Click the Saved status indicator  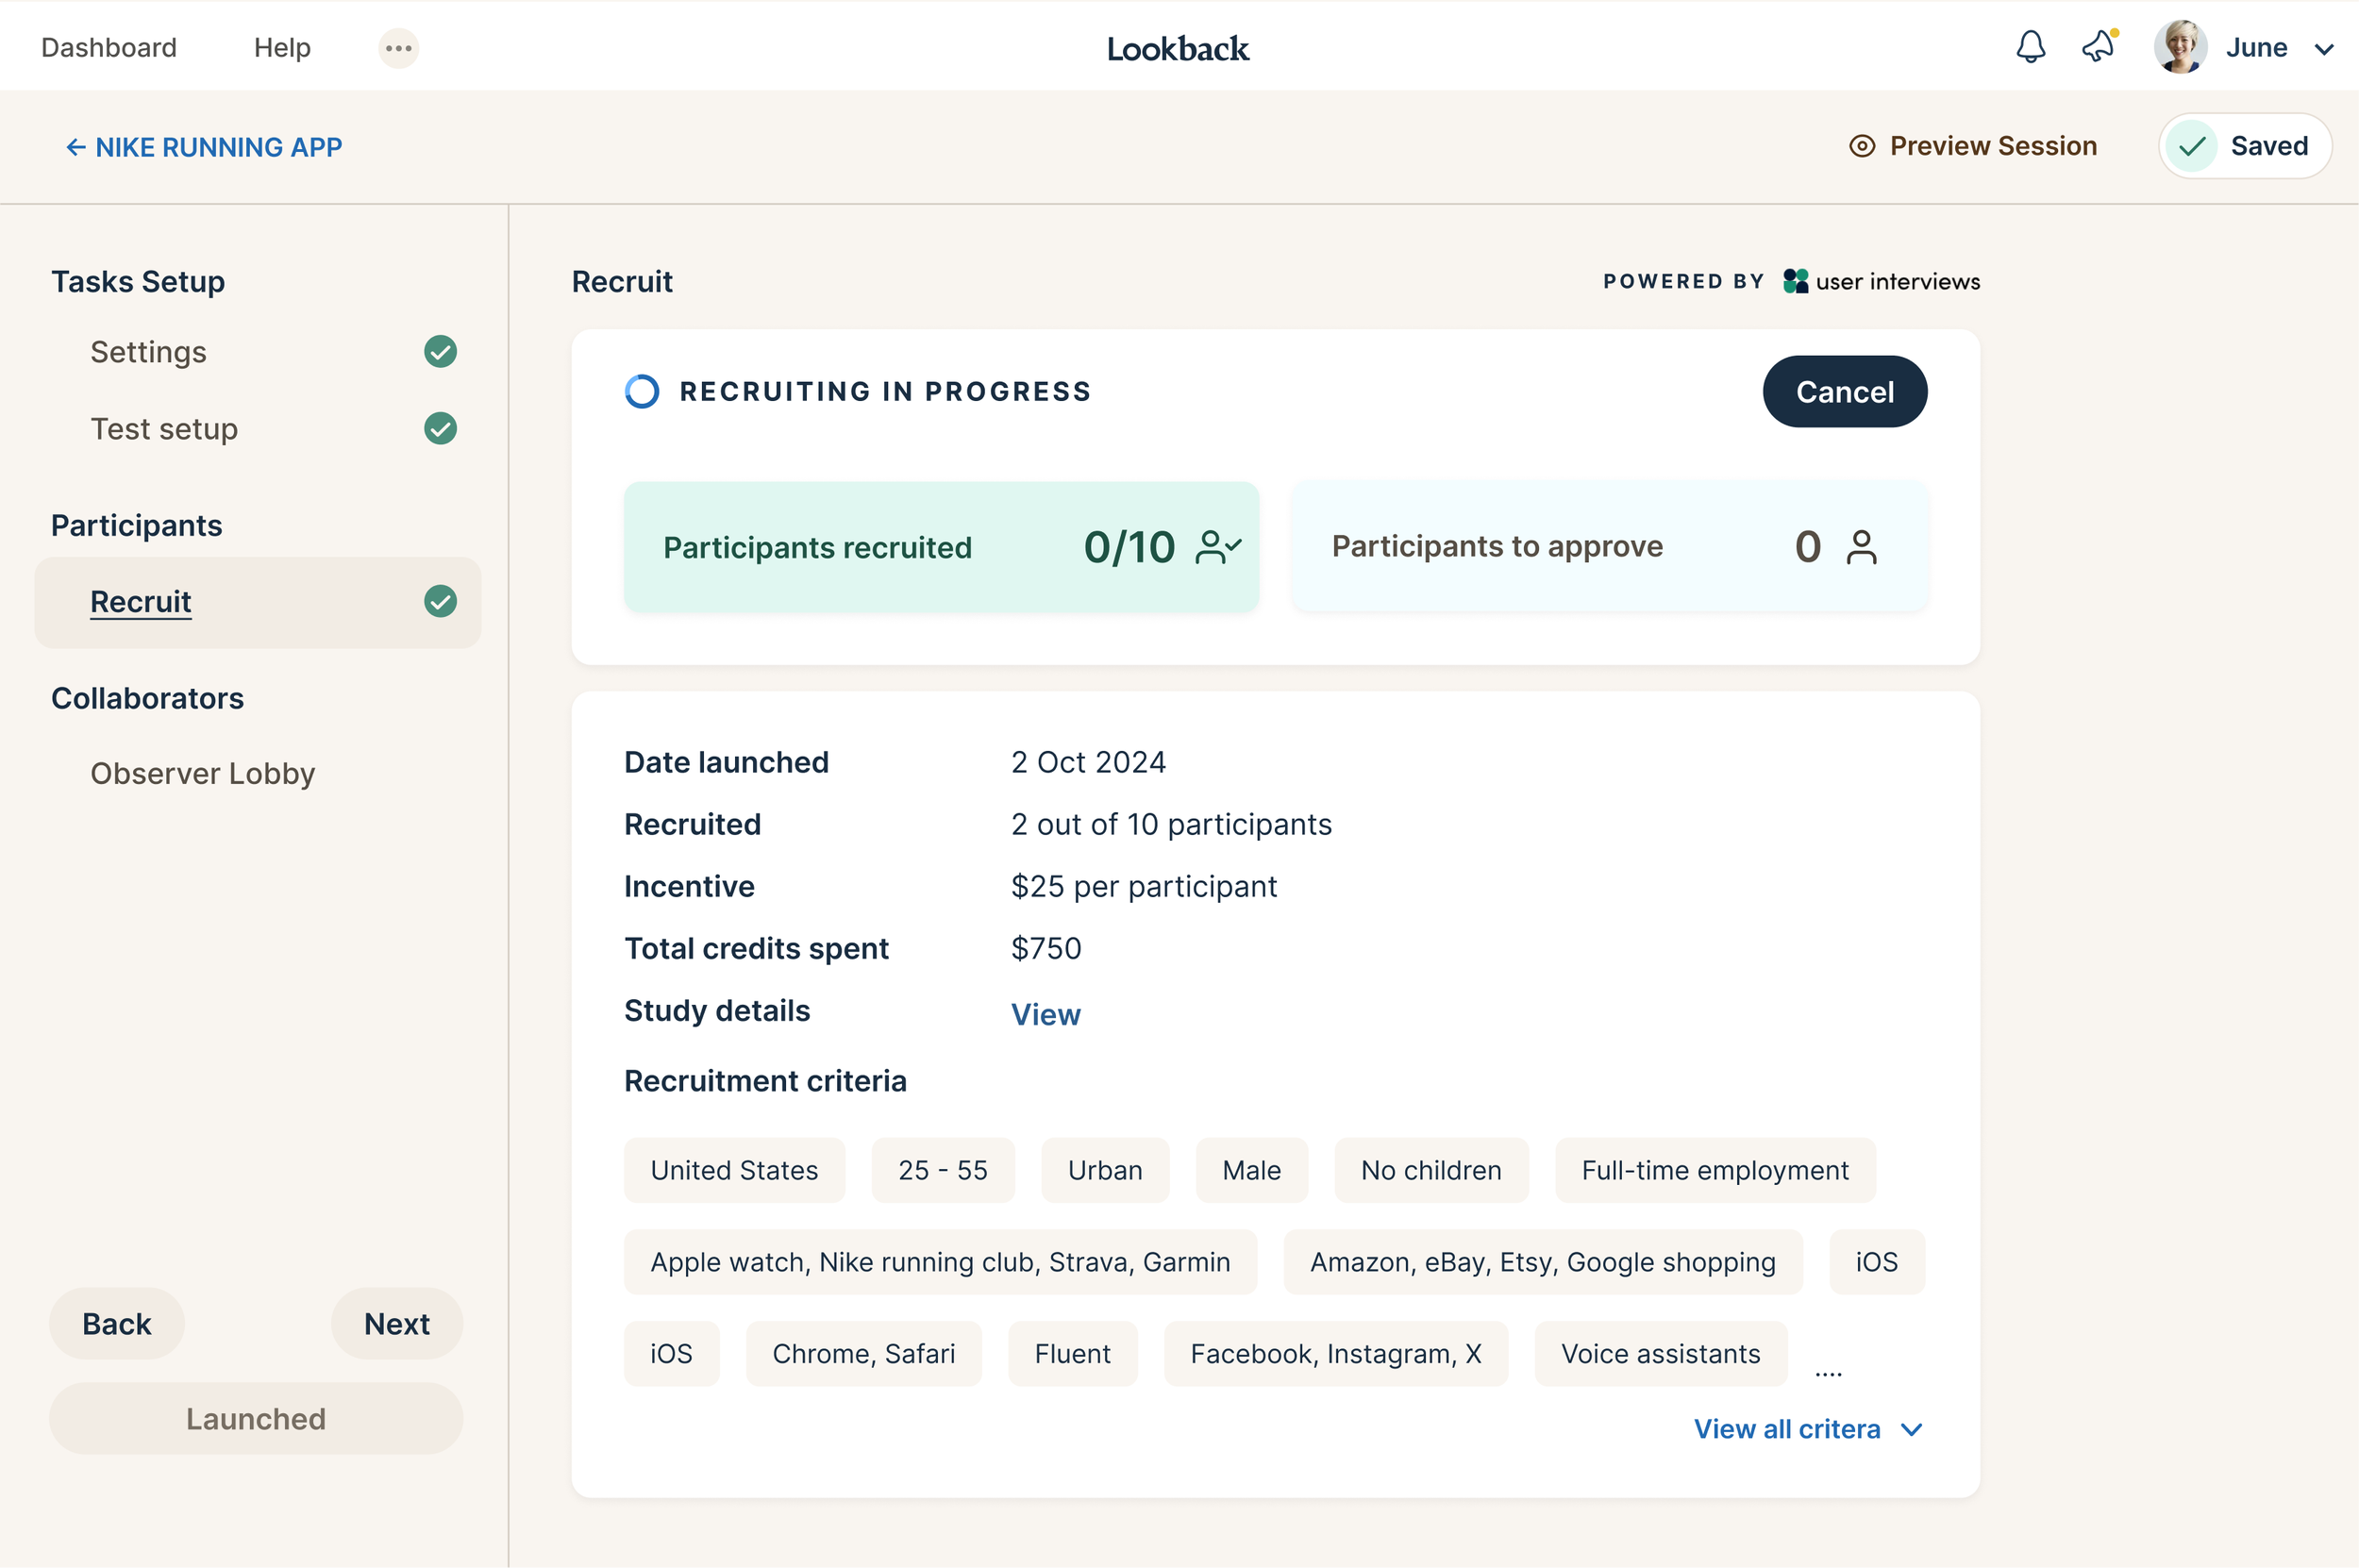click(x=2244, y=146)
